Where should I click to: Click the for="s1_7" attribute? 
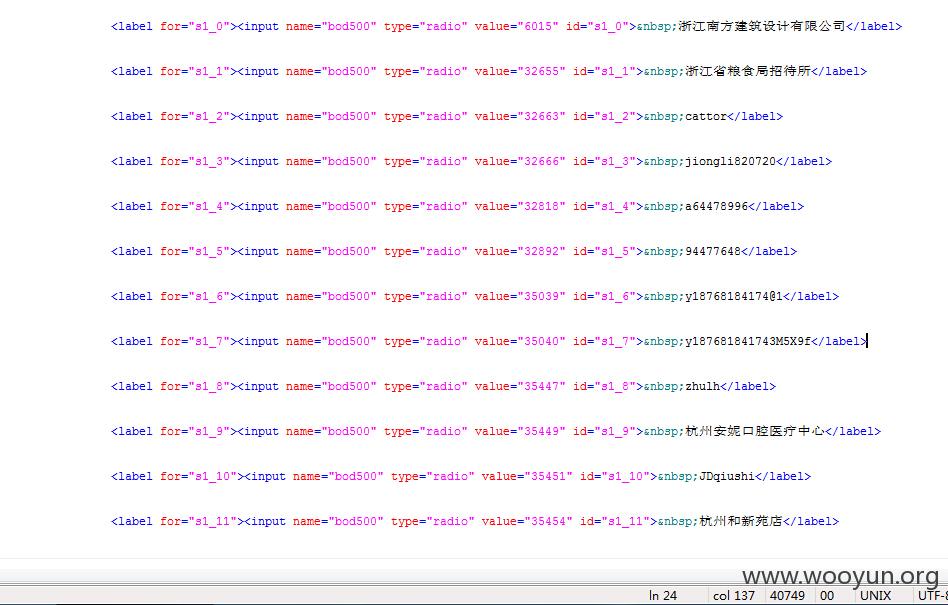pos(195,341)
